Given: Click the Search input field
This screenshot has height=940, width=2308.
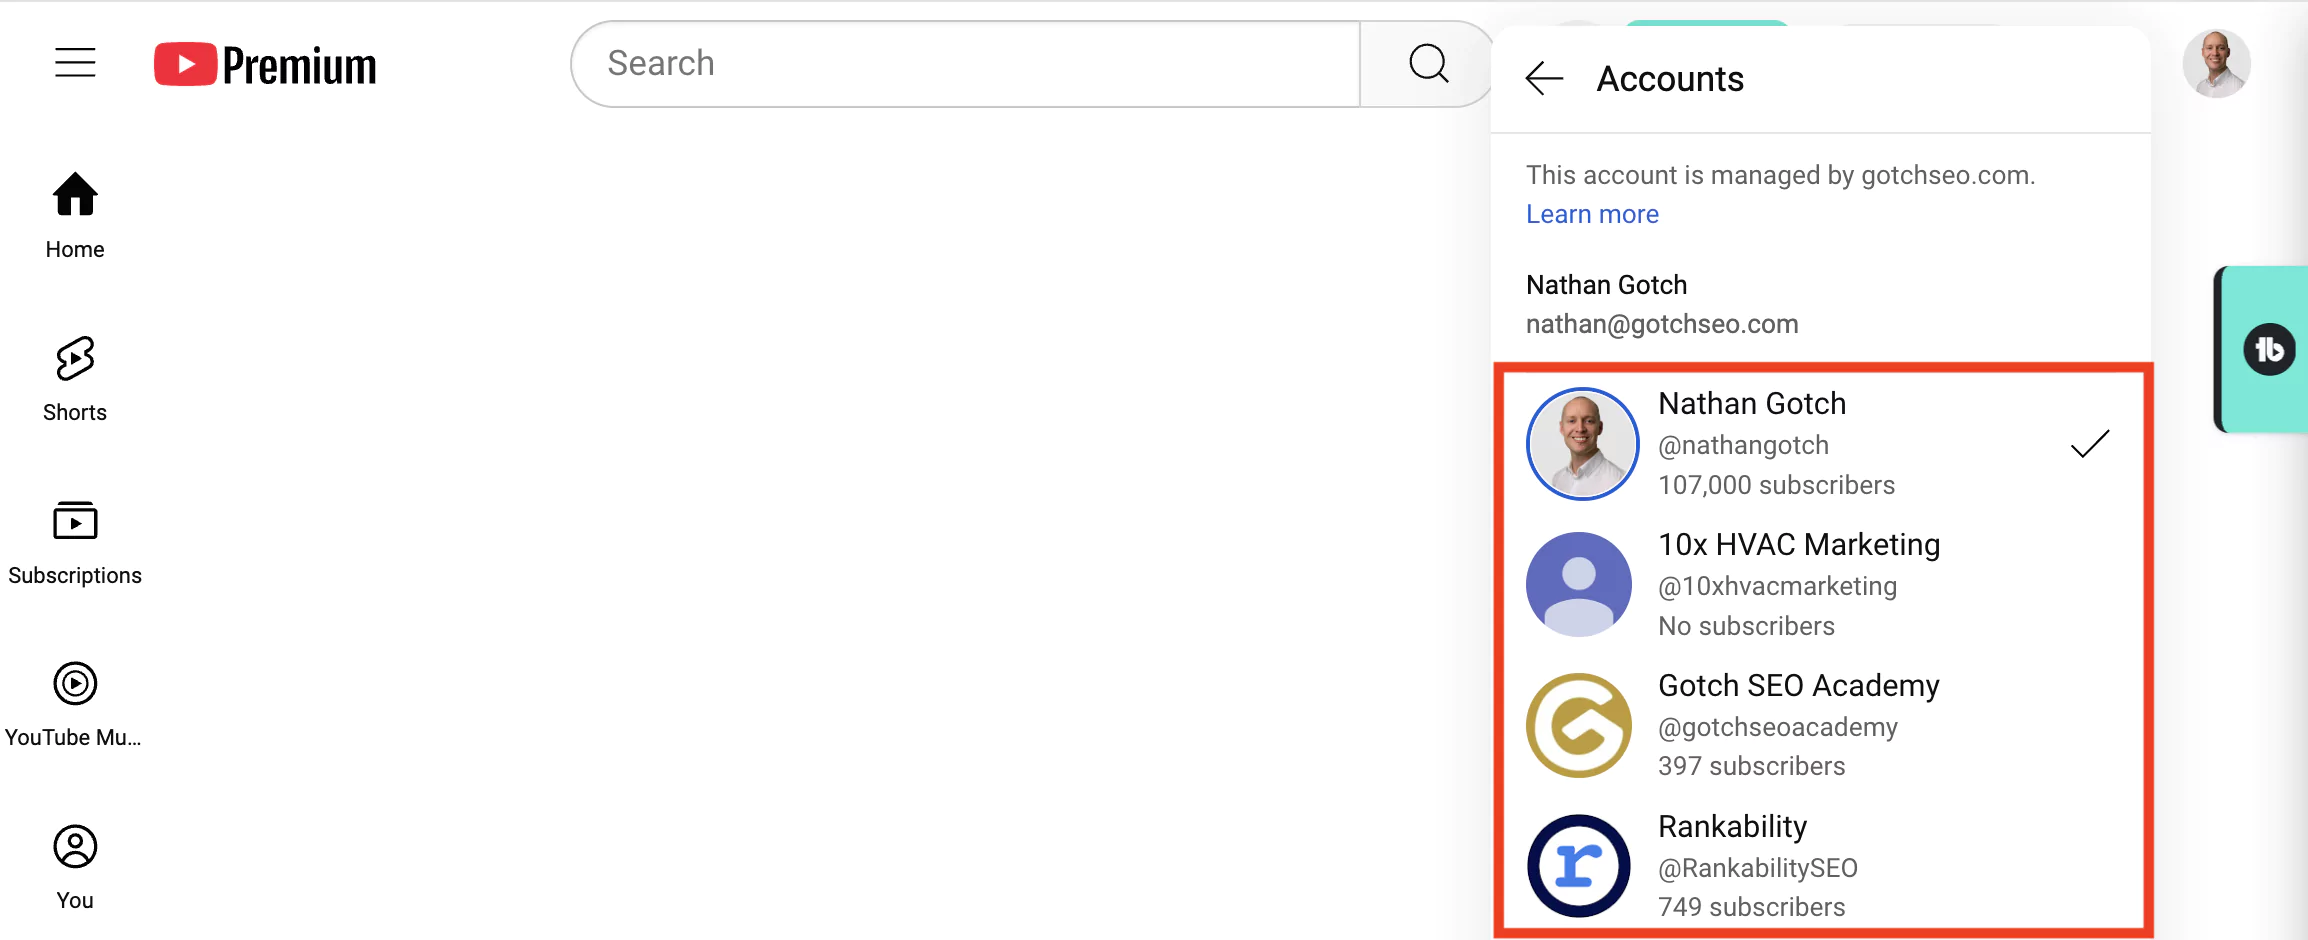Looking at the screenshot, I should [x=965, y=64].
